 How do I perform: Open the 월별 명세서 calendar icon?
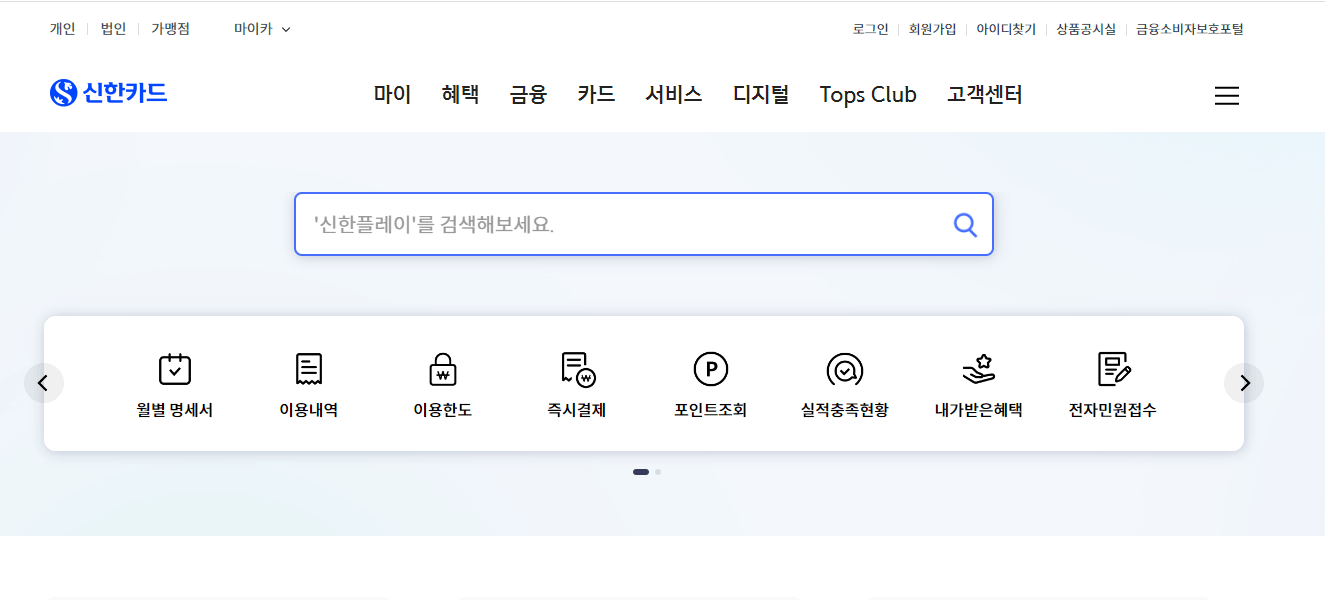click(x=175, y=370)
